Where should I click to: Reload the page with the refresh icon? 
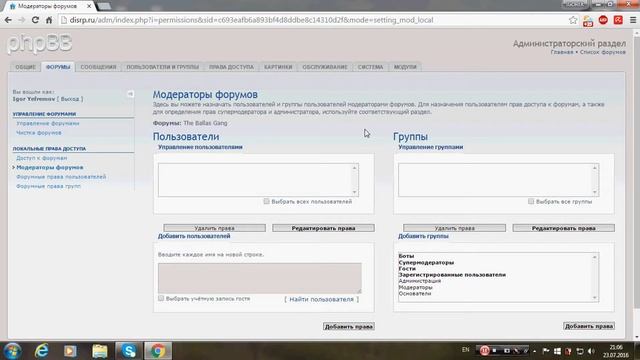click(x=35, y=20)
